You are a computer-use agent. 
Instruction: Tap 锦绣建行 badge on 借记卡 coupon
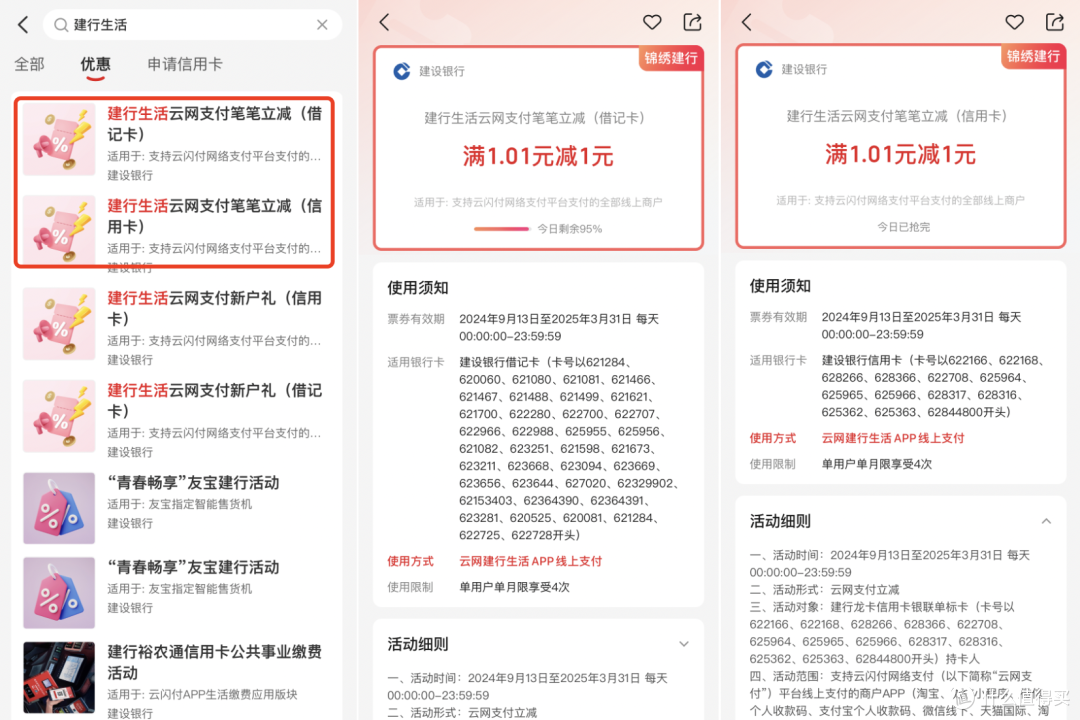[671, 58]
